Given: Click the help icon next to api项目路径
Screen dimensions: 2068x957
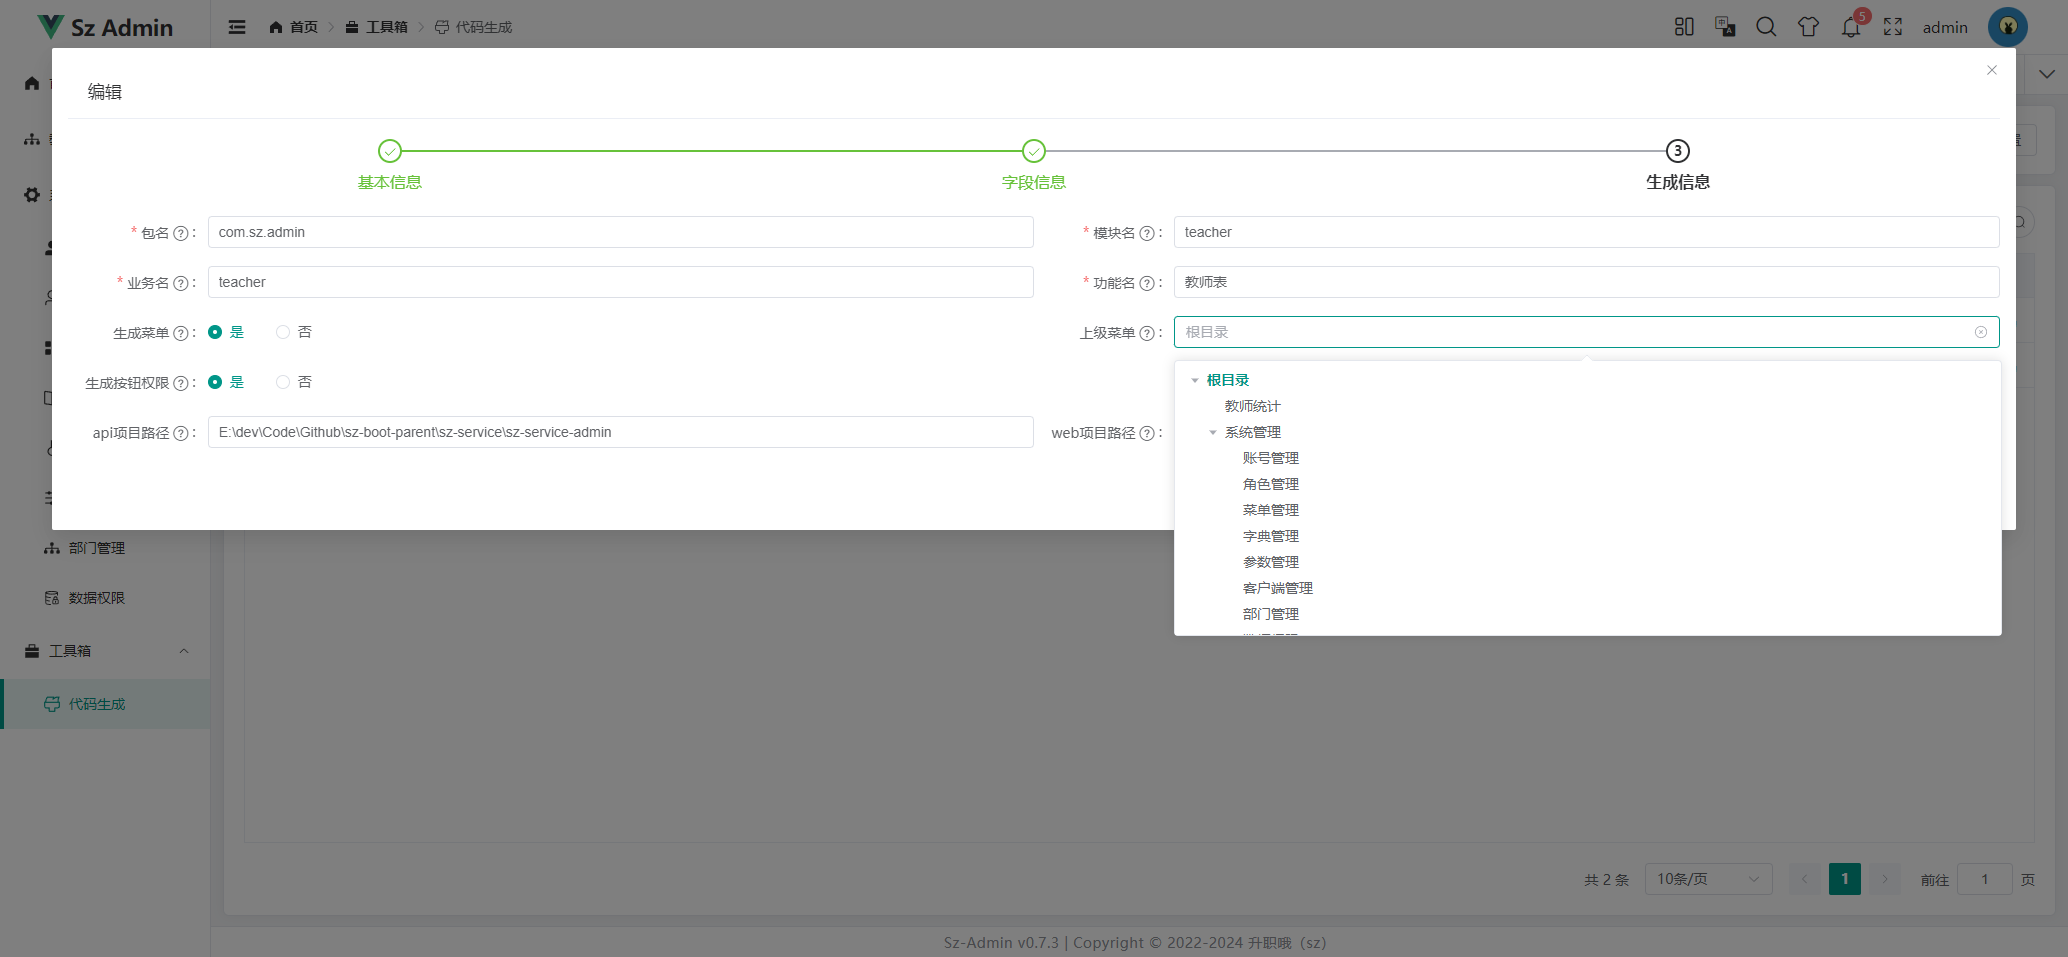Looking at the screenshot, I should click(x=181, y=433).
